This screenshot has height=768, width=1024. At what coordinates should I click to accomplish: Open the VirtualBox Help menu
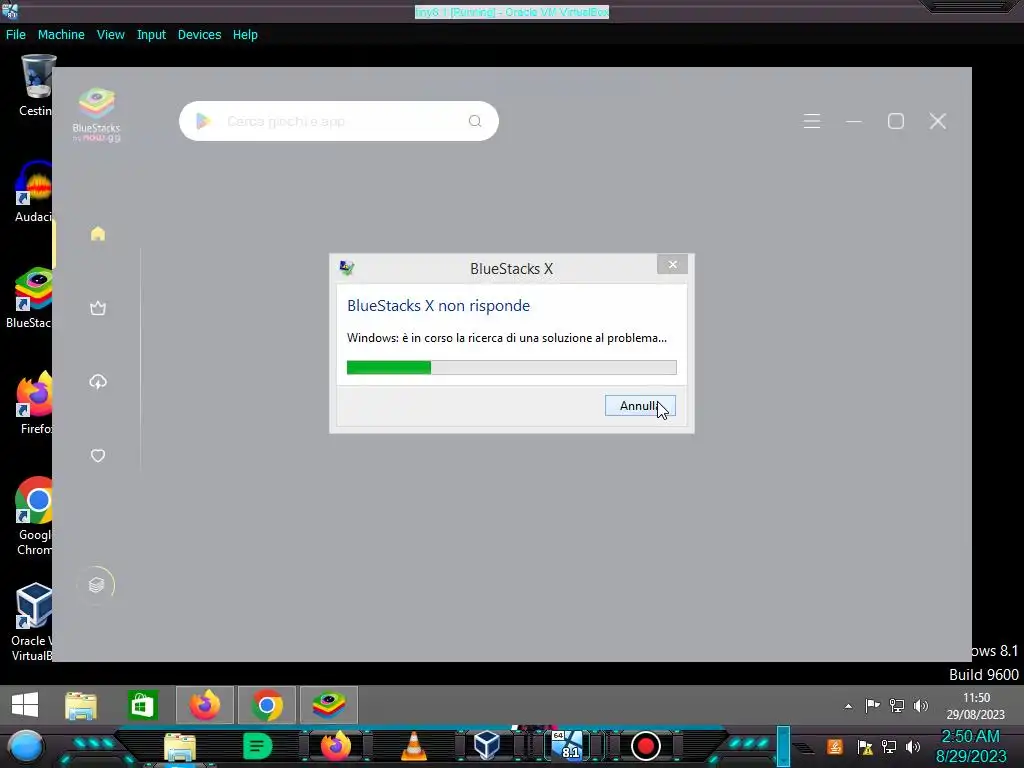click(245, 35)
